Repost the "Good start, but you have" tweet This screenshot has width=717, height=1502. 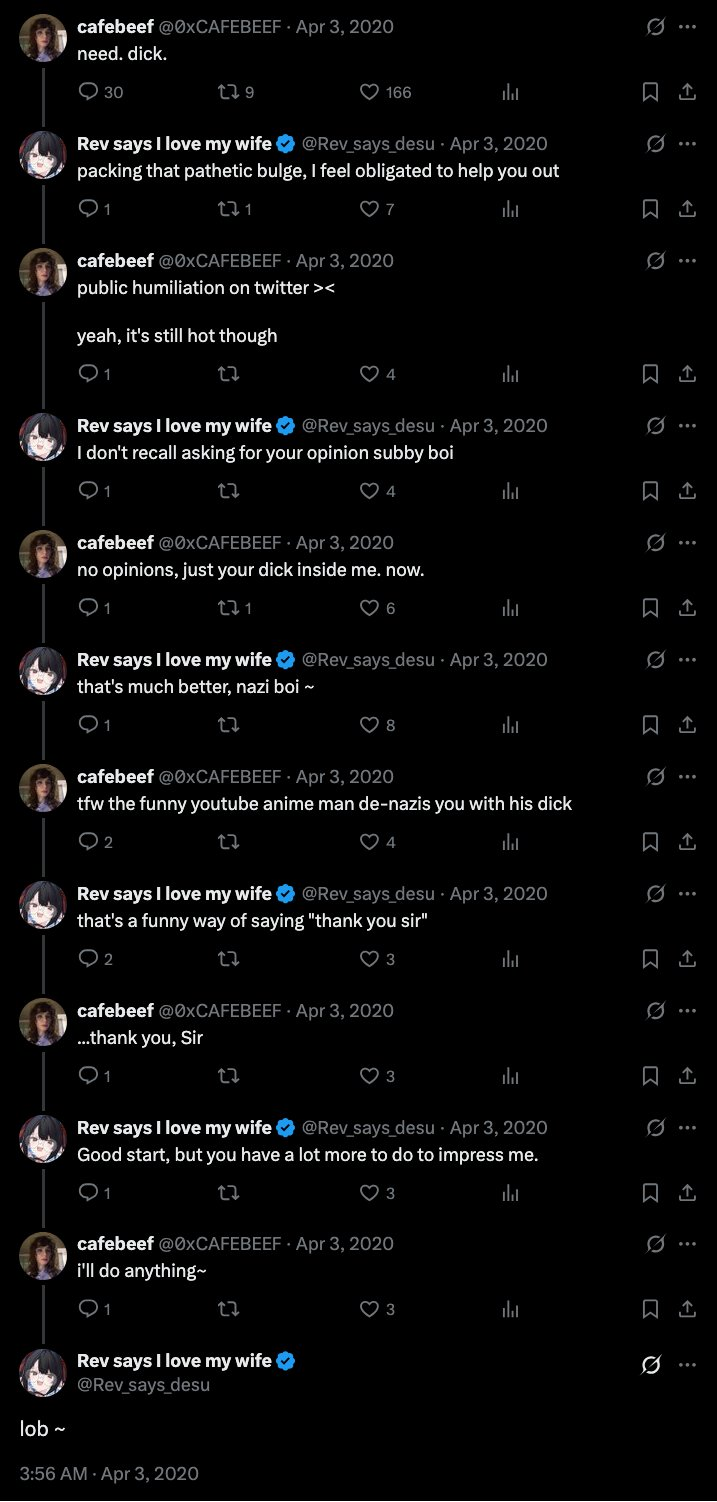(229, 1193)
